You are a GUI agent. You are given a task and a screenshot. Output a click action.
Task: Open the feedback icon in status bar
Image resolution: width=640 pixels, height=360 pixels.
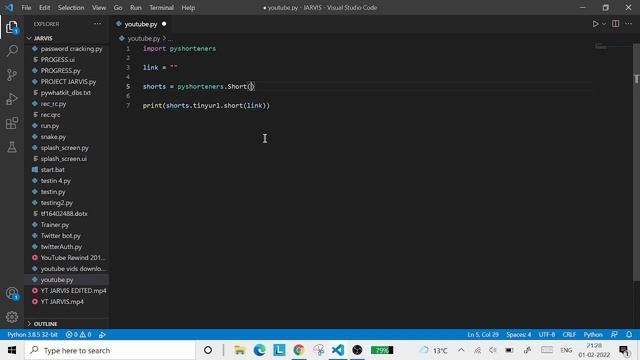click(x=614, y=335)
